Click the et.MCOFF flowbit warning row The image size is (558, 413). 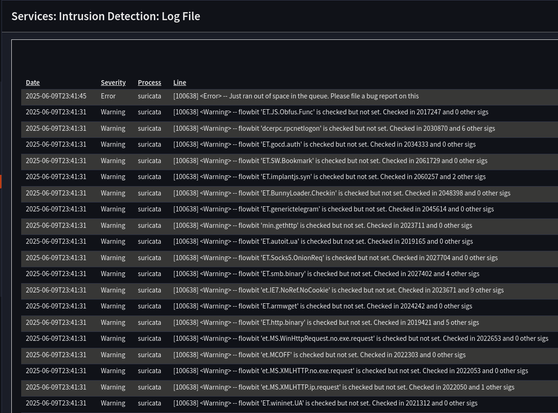click(289, 355)
